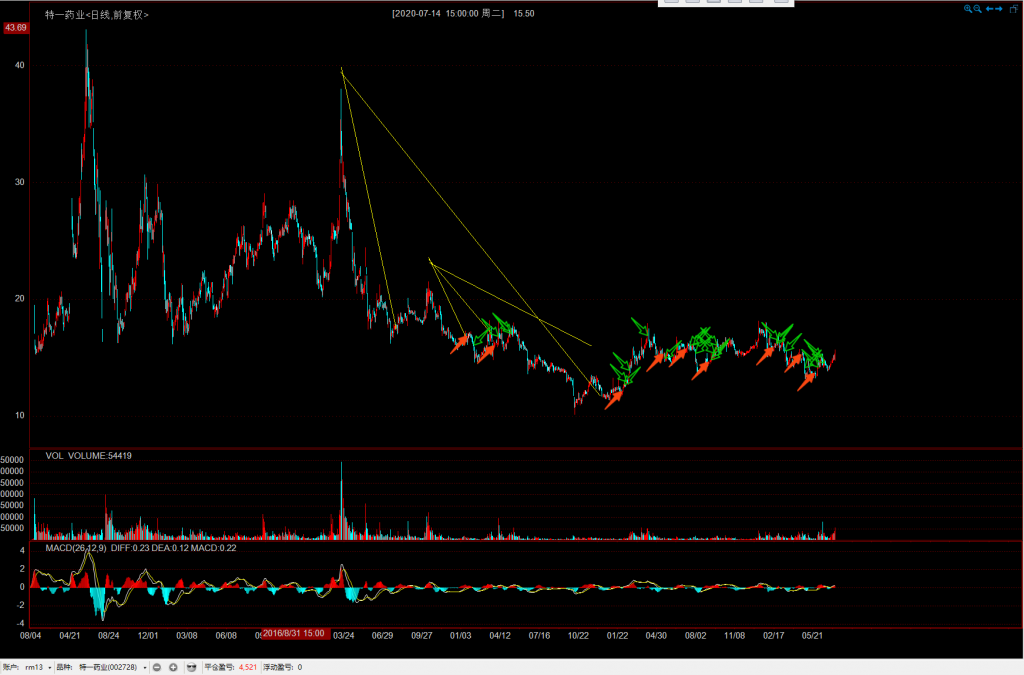Click the zoom in magnifier icon
This screenshot has width=1024, height=675.
click(968, 9)
